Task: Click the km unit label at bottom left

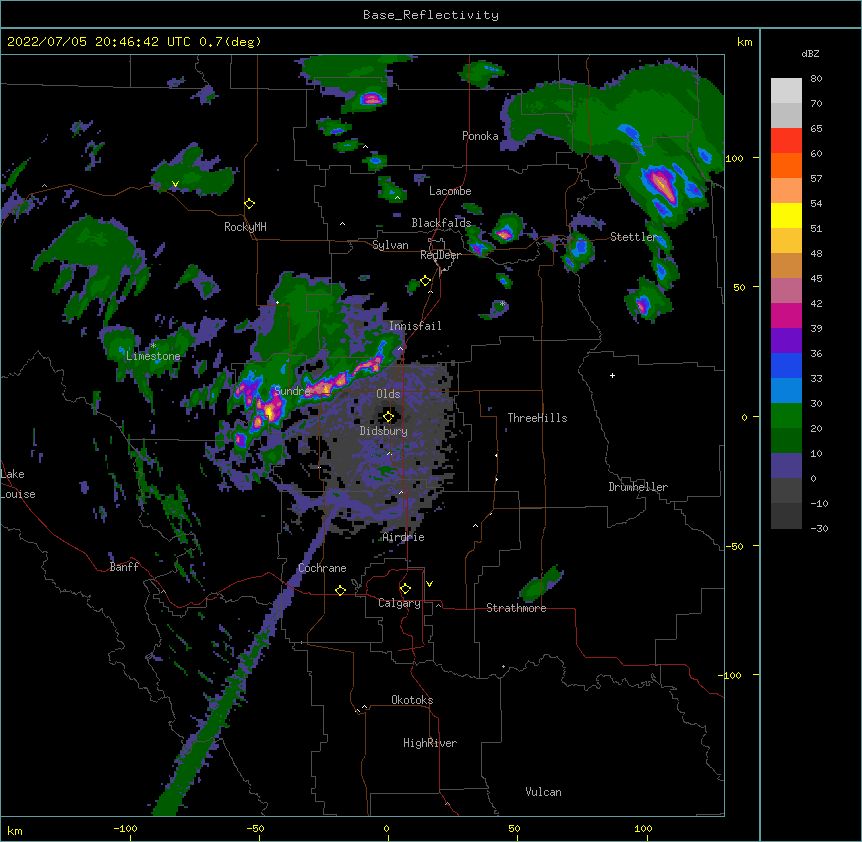Action: (15, 830)
